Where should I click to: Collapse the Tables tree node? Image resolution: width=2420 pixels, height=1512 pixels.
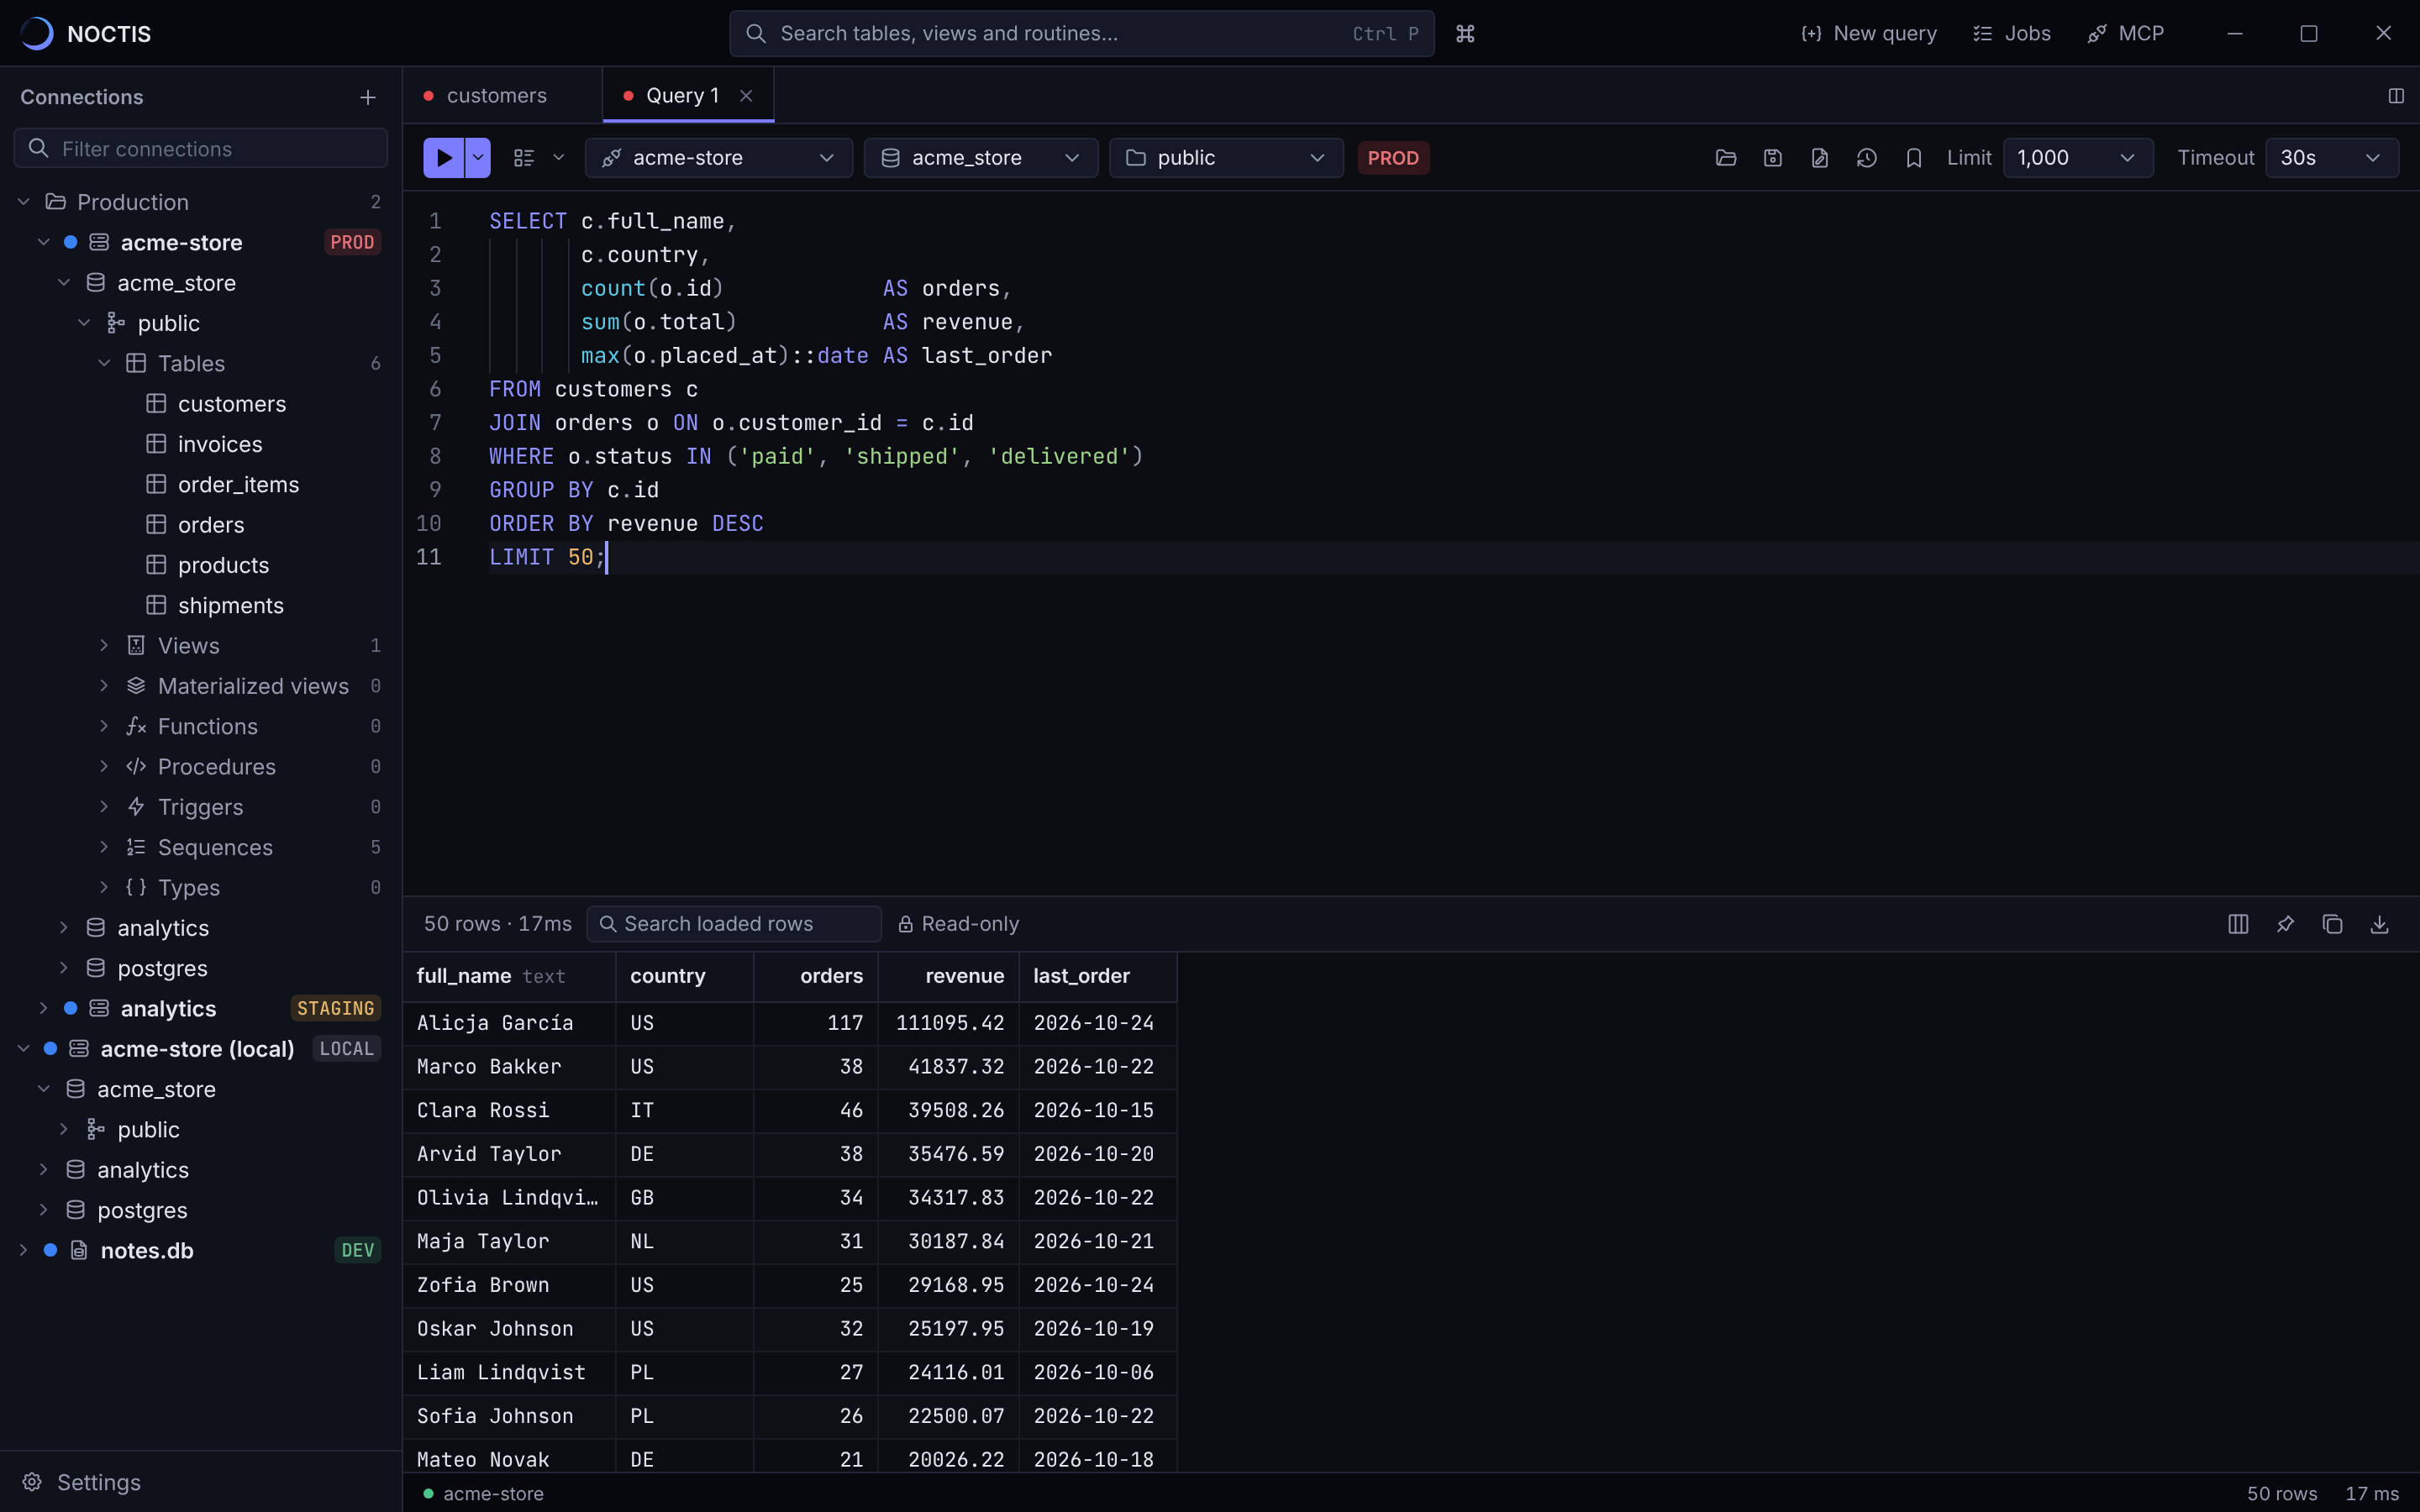(x=104, y=363)
